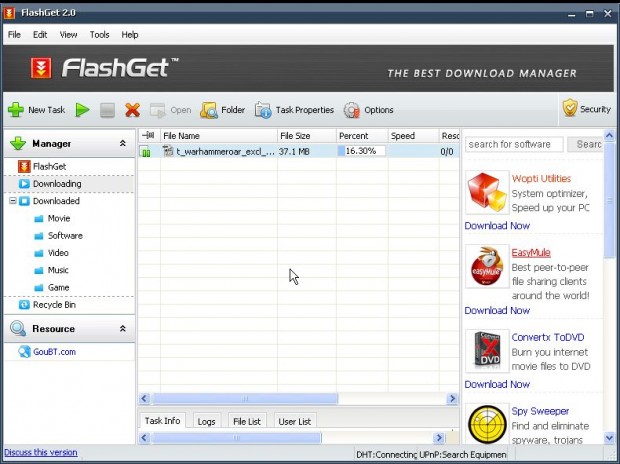Click the easyMule logo thumbnail
This screenshot has height=464, width=620.
[487, 266]
